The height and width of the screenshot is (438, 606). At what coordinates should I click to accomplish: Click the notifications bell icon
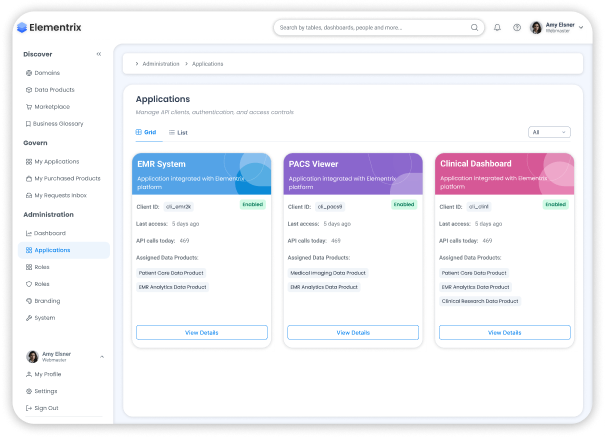click(x=497, y=28)
